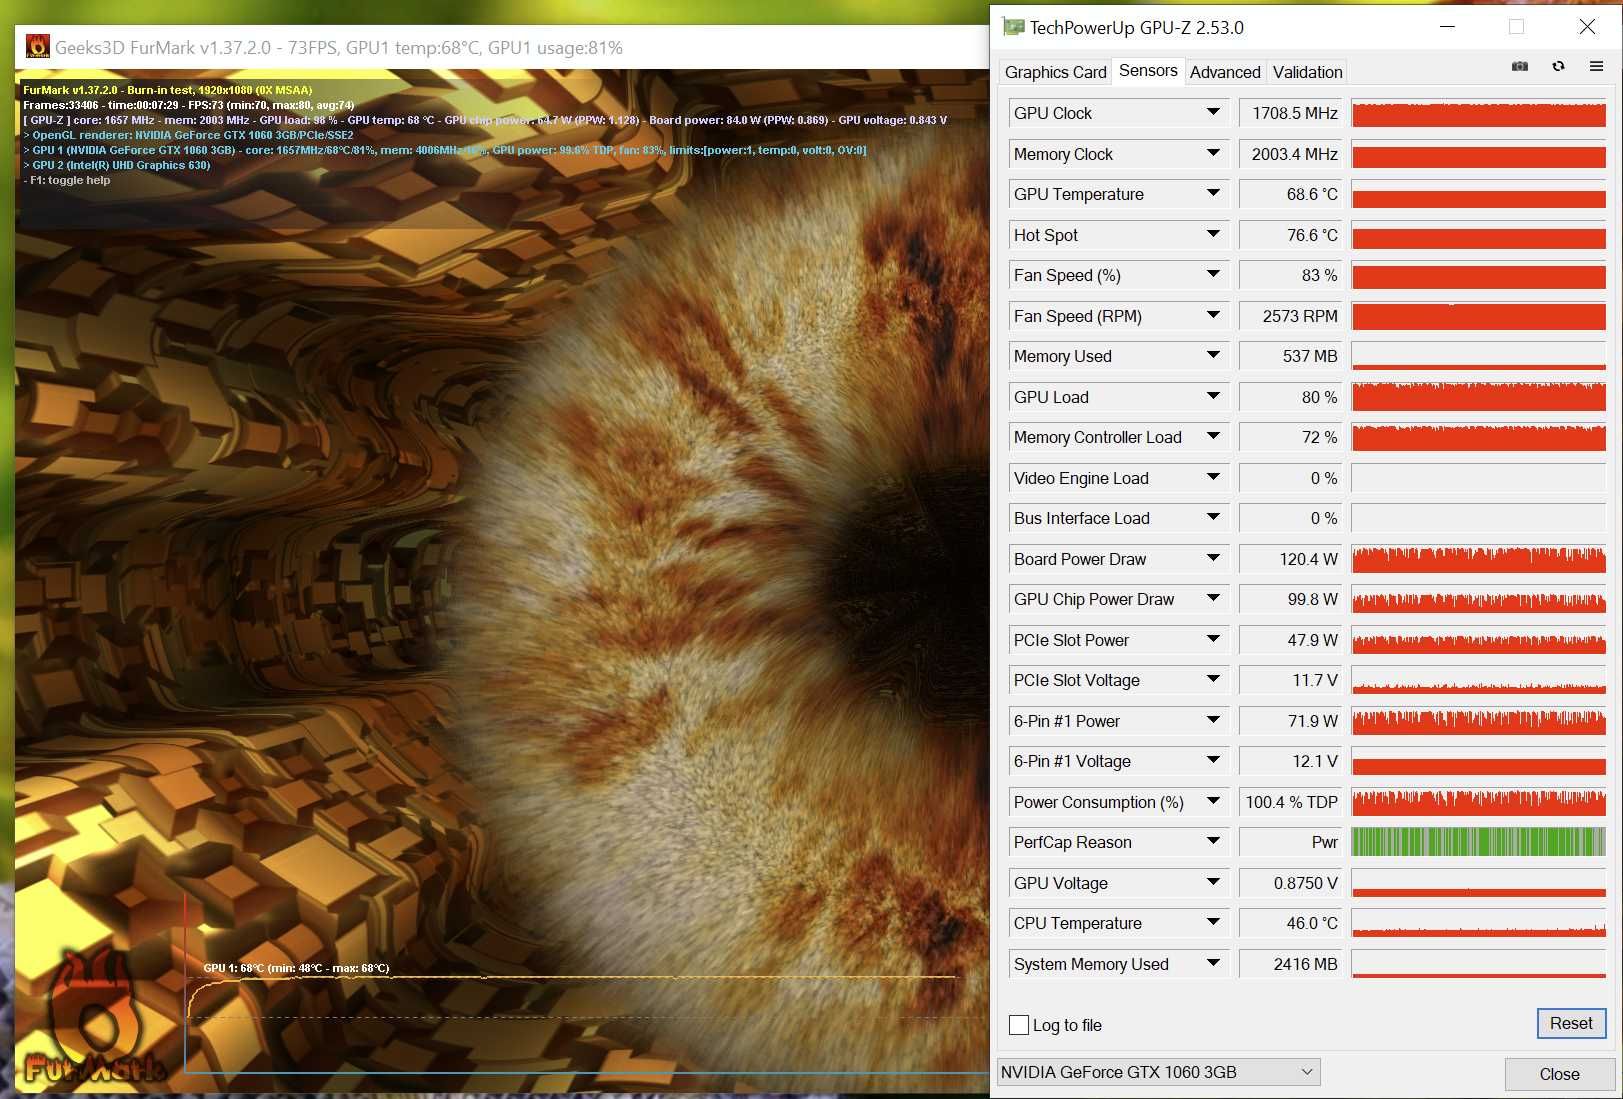Click the System Memory Used 2416 MB value

(x=1292, y=964)
